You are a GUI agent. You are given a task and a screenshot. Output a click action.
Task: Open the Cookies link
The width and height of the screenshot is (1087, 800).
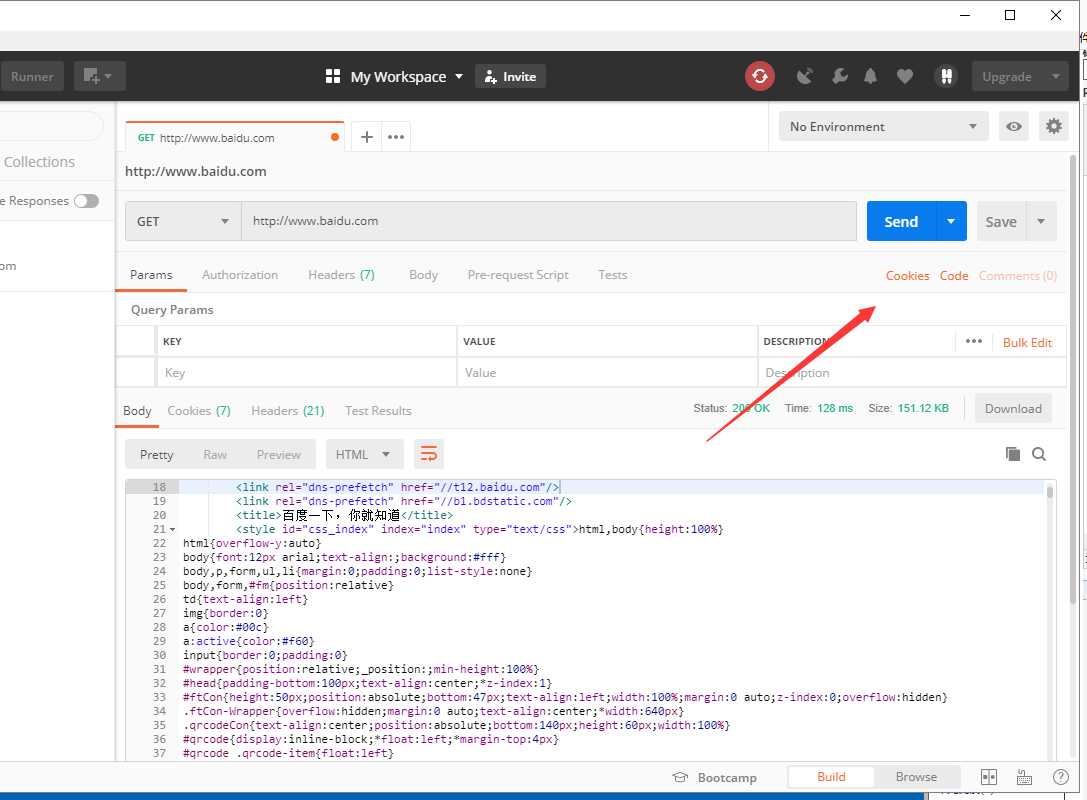tap(907, 275)
